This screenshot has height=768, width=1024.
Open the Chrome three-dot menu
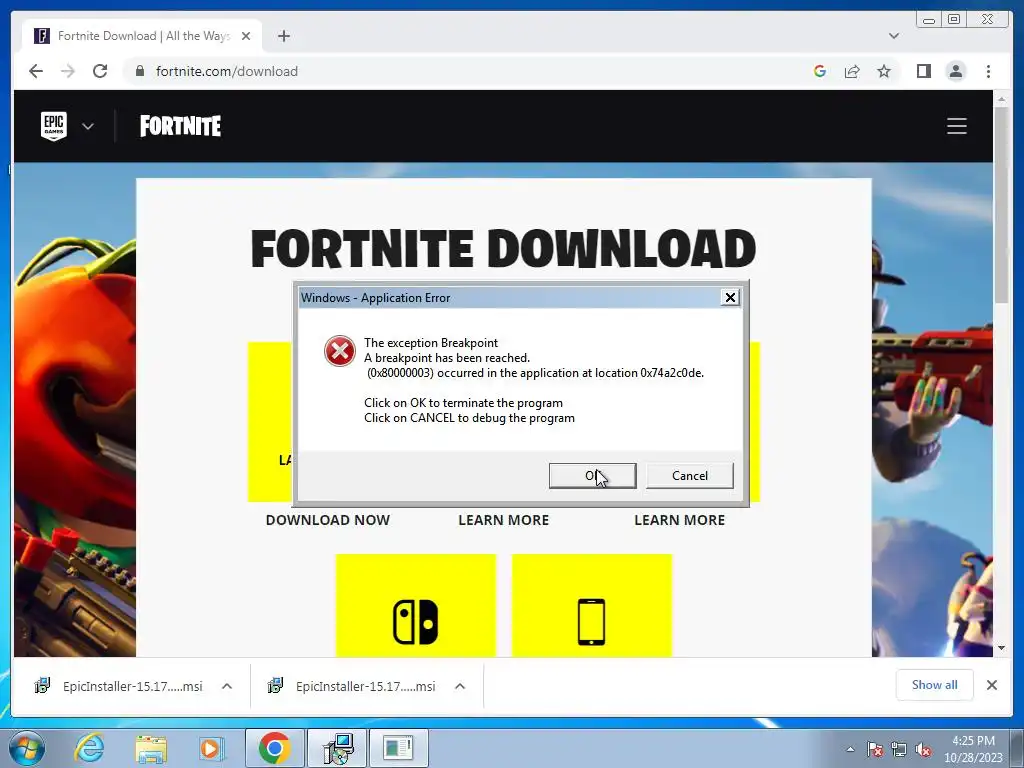(988, 71)
